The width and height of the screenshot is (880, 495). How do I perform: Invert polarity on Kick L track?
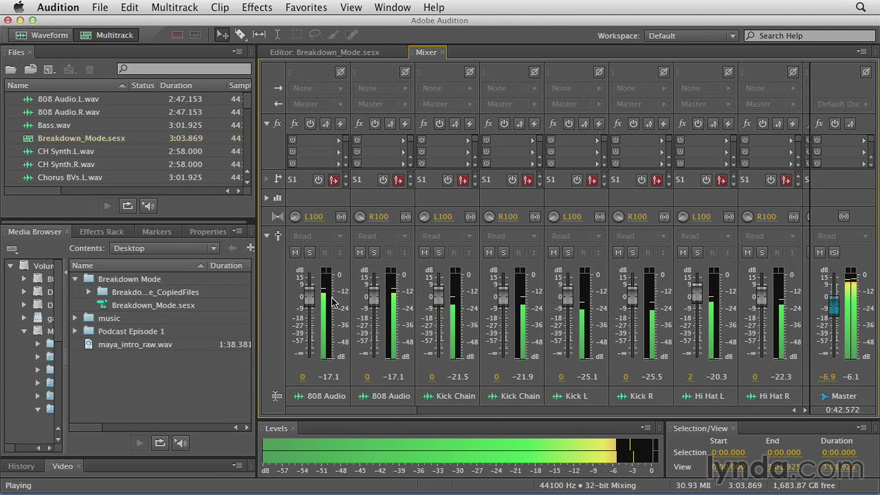[599, 72]
